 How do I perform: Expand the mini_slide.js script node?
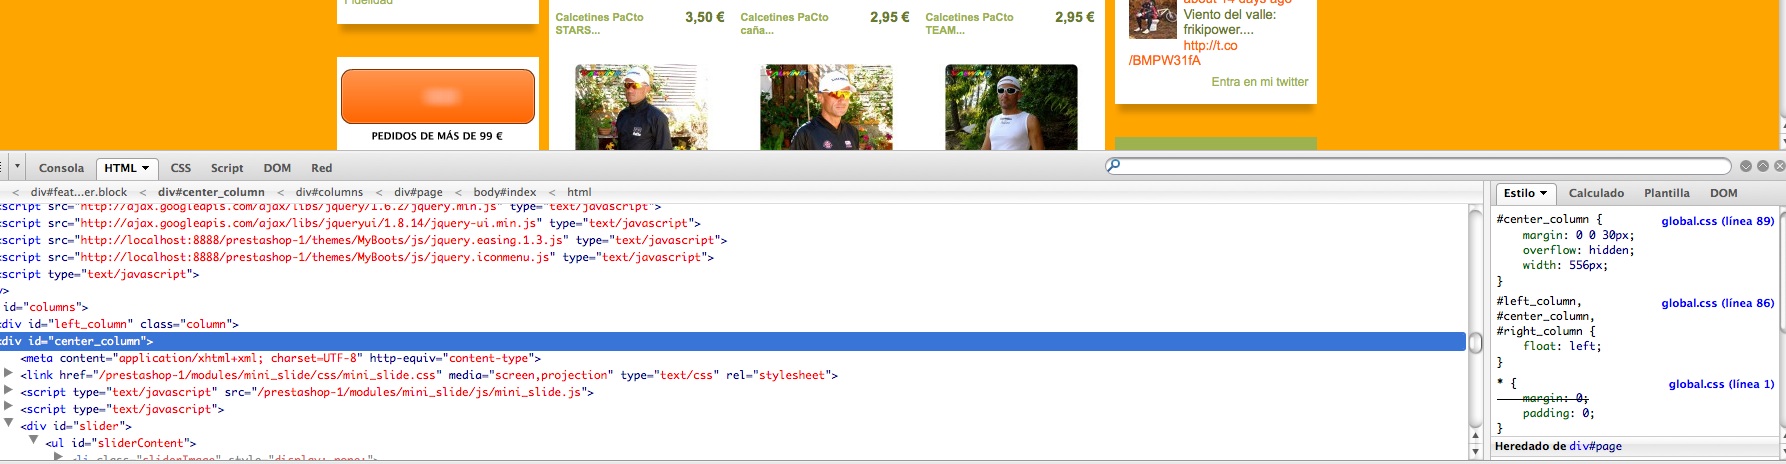tap(9, 391)
